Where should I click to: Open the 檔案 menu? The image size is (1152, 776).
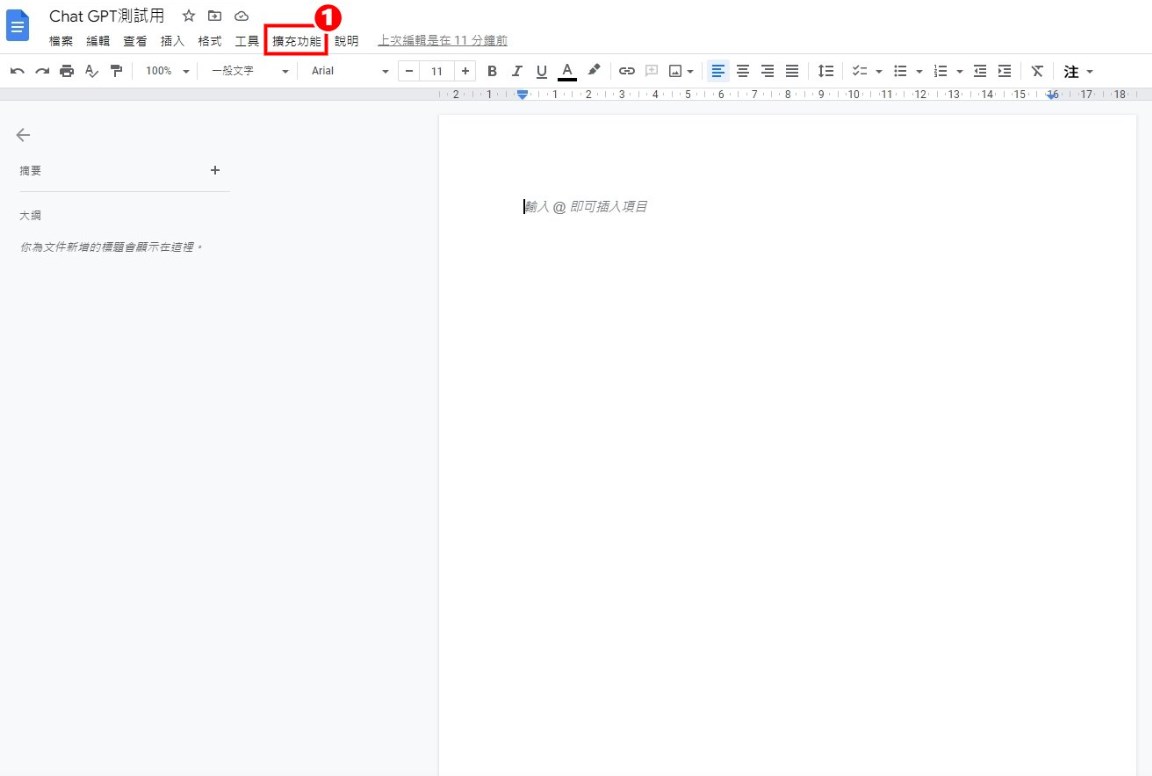61,41
